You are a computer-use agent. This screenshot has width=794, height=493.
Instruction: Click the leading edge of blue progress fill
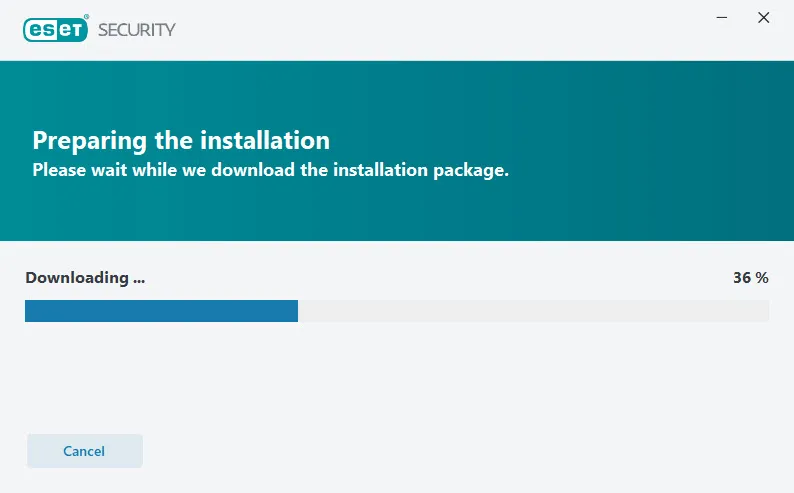click(x=296, y=311)
